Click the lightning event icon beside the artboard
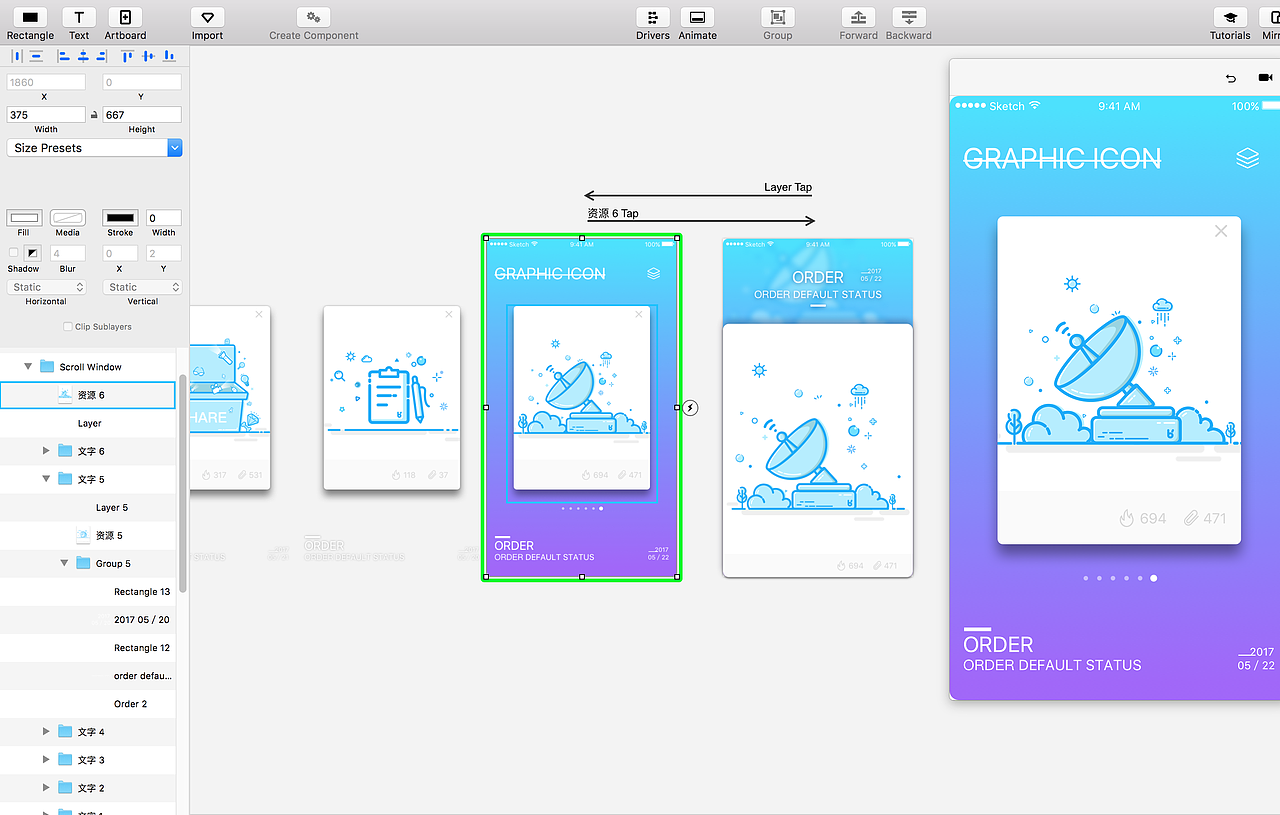This screenshot has height=815, width=1280. pos(691,408)
